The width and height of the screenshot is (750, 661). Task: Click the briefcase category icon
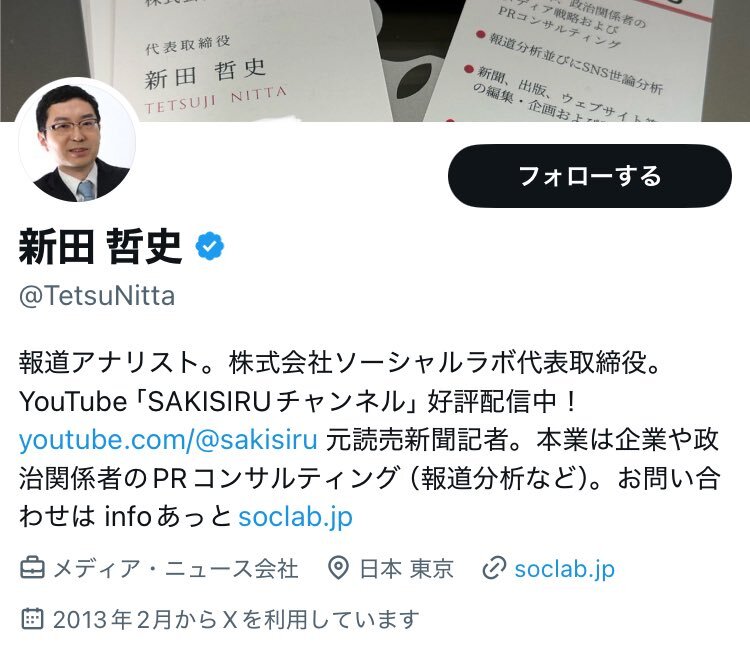point(33,568)
